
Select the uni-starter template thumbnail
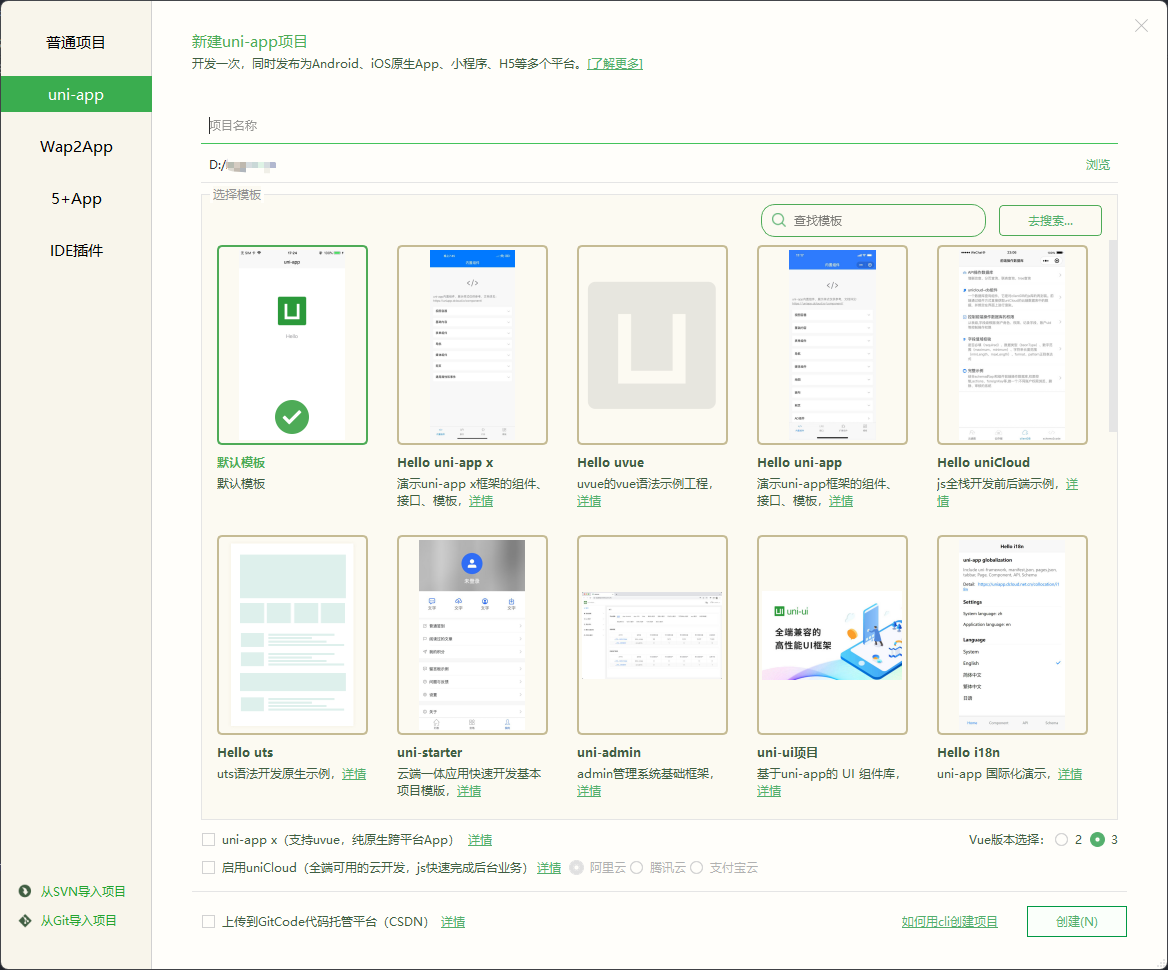click(472, 635)
